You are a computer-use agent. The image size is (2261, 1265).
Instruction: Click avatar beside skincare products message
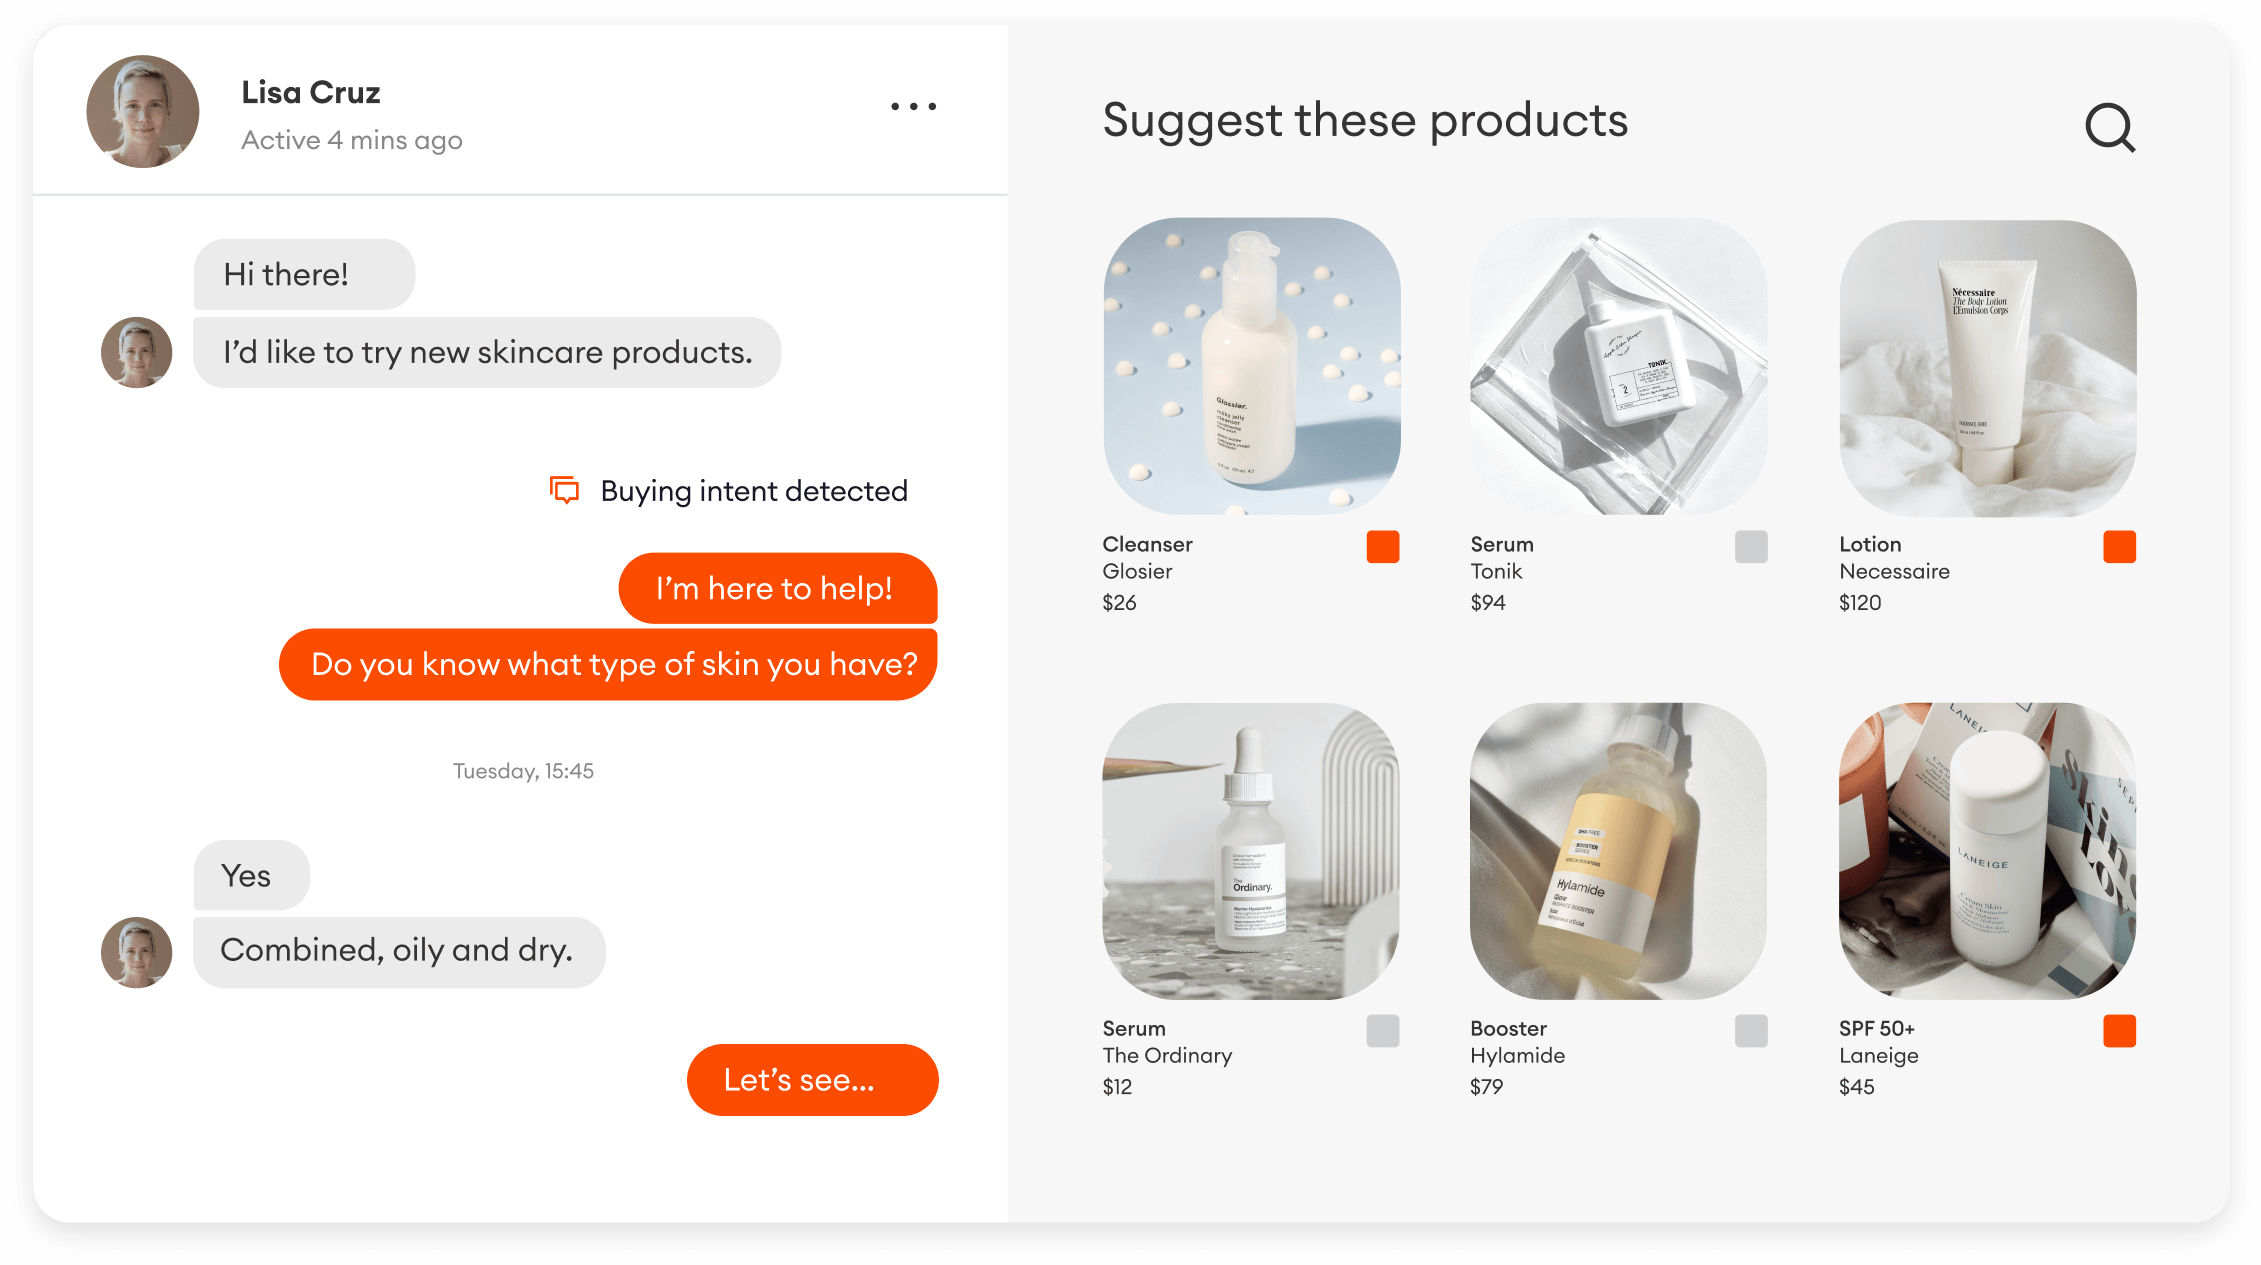[137, 353]
